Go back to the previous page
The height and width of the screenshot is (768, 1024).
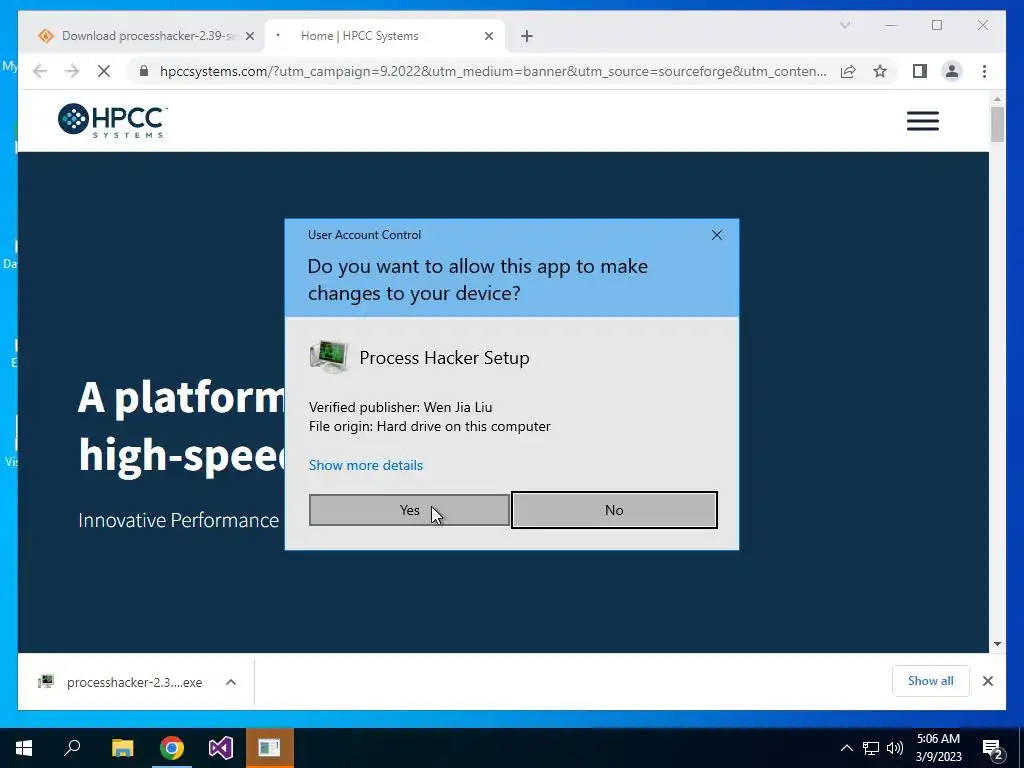(x=40, y=71)
